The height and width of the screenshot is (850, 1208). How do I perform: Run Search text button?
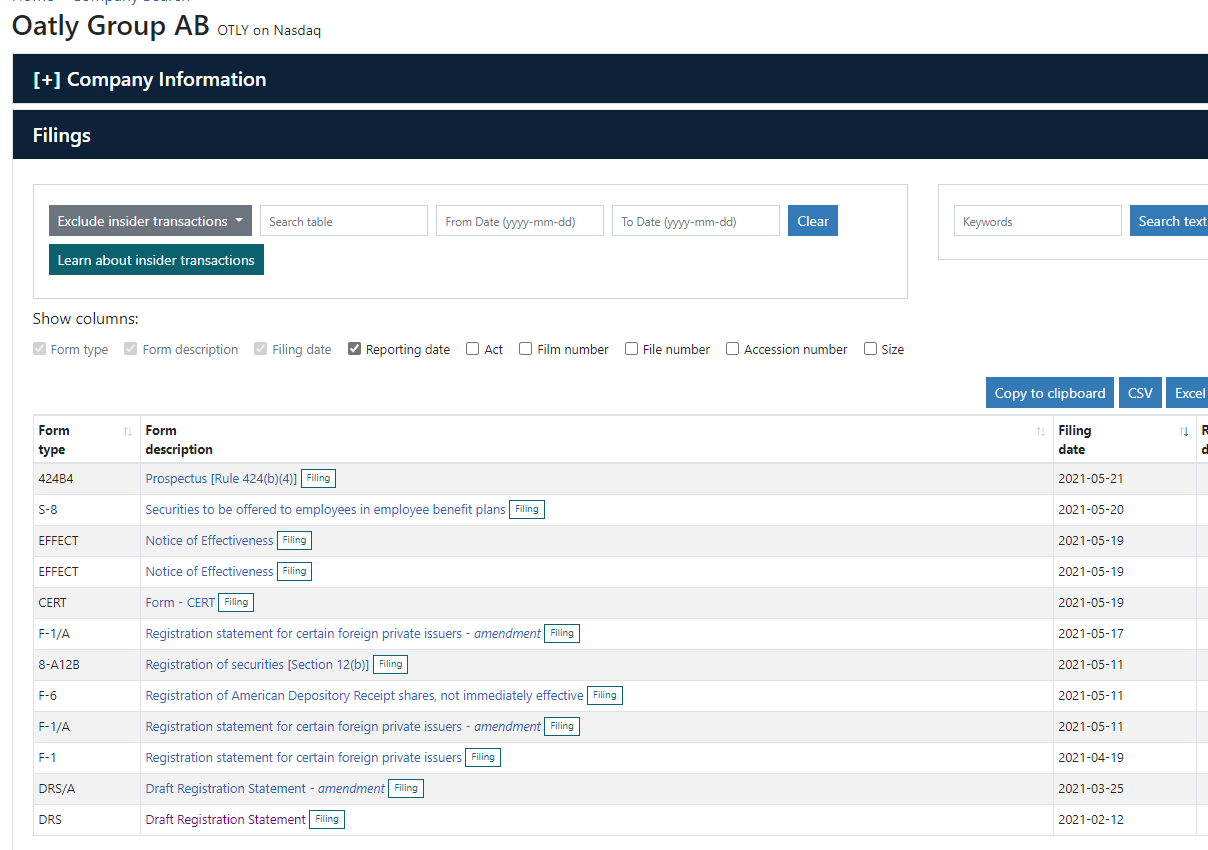point(1169,221)
